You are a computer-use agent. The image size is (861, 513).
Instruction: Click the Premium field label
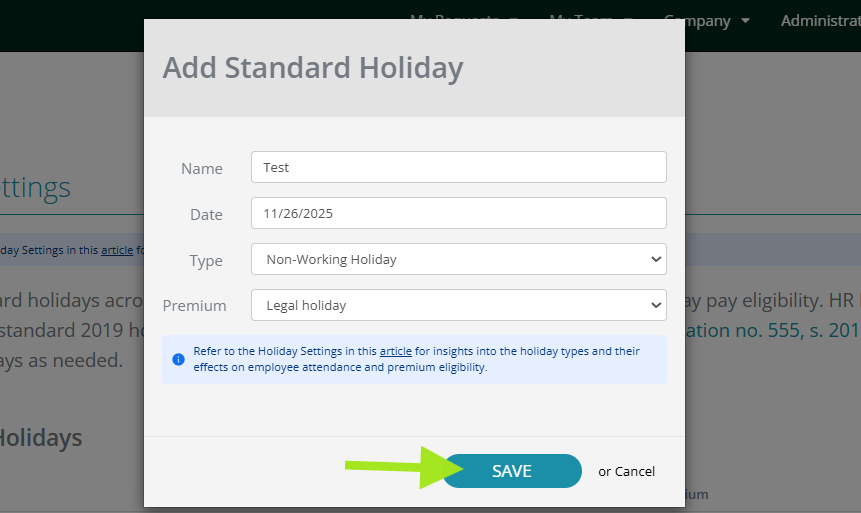pyautogui.click(x=195, y=306)
